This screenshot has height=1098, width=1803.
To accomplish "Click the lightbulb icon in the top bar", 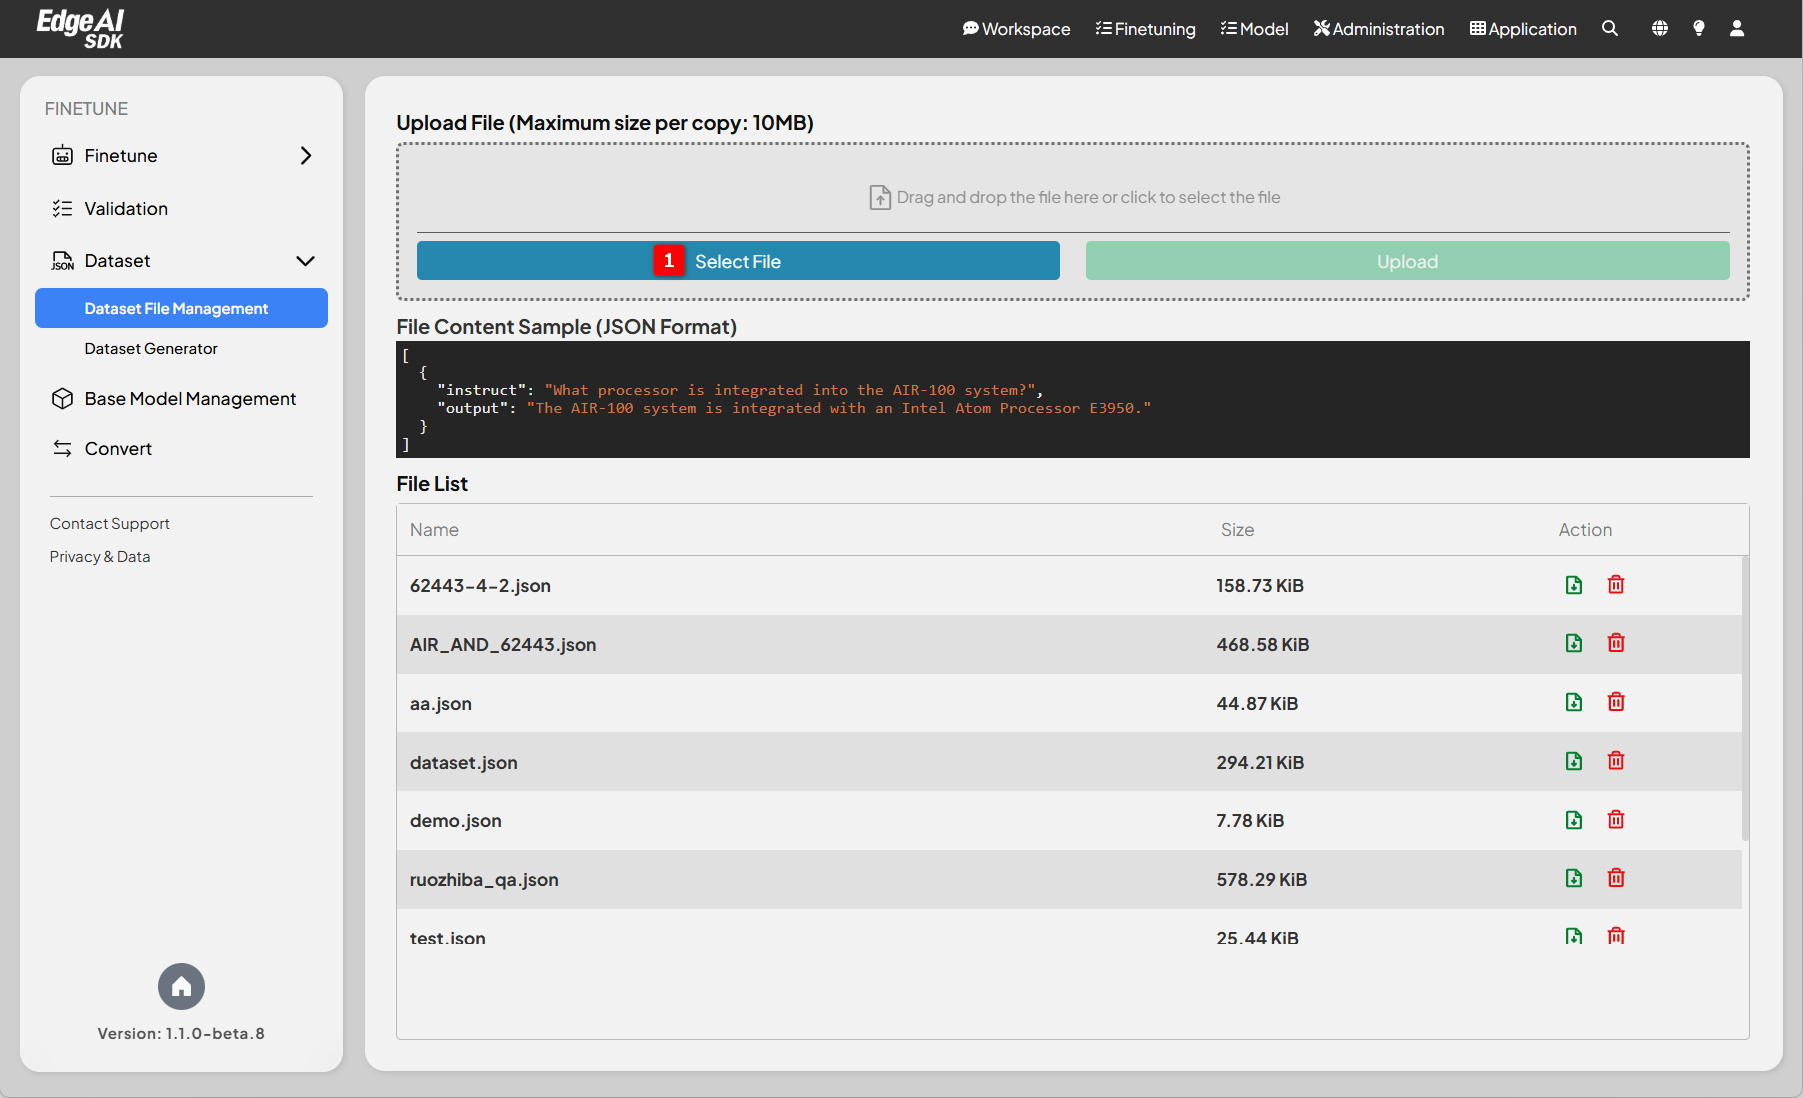I will [x=1698, y=29].
